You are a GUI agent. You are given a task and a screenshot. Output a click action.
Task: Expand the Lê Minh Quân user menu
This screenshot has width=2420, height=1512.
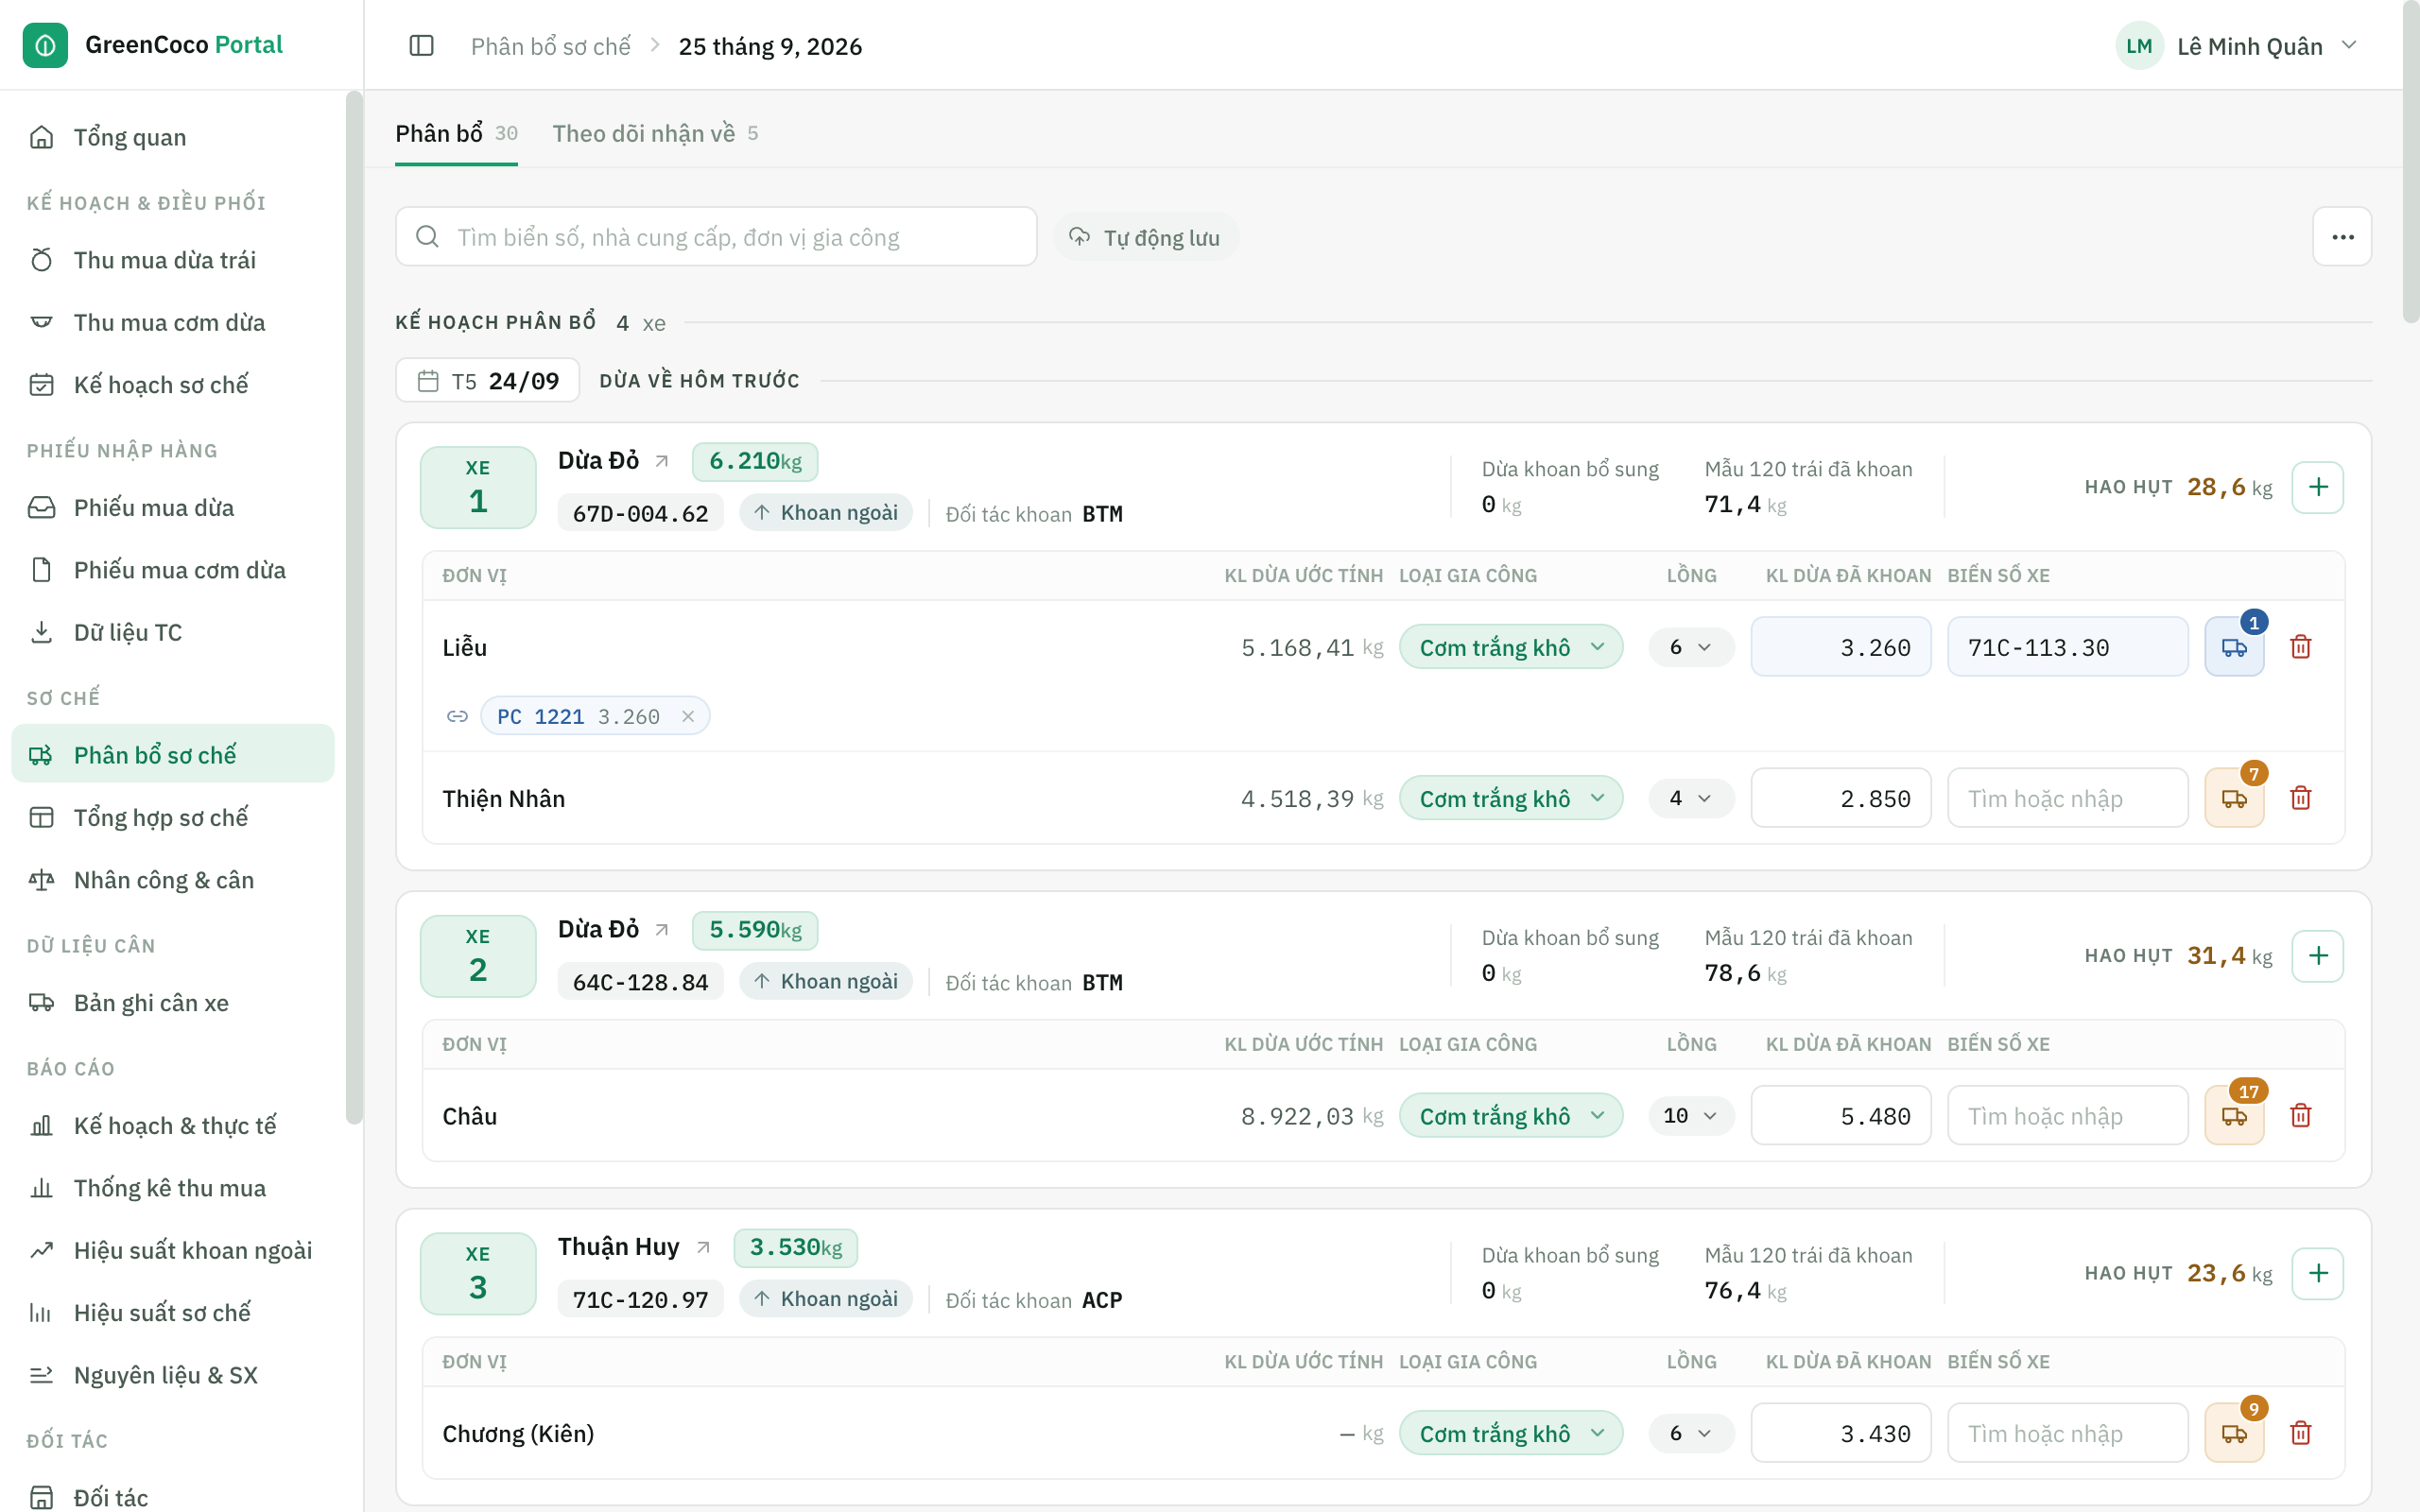pyautogui.click(x=2238, y=46)
